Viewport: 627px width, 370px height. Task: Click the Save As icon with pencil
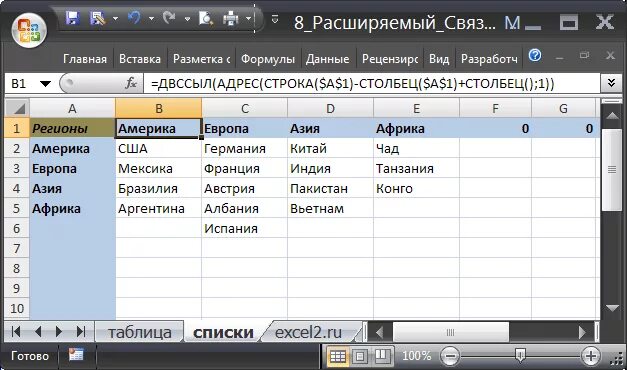(x=98, y=18)
